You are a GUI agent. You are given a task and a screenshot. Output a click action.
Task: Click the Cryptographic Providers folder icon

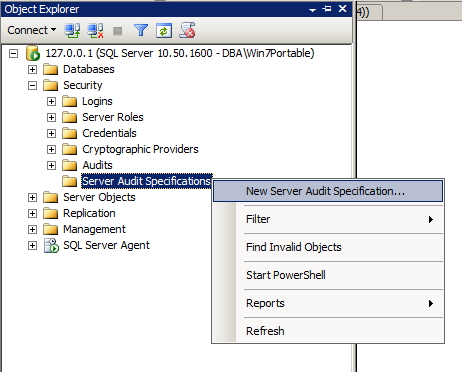point(70,149)
